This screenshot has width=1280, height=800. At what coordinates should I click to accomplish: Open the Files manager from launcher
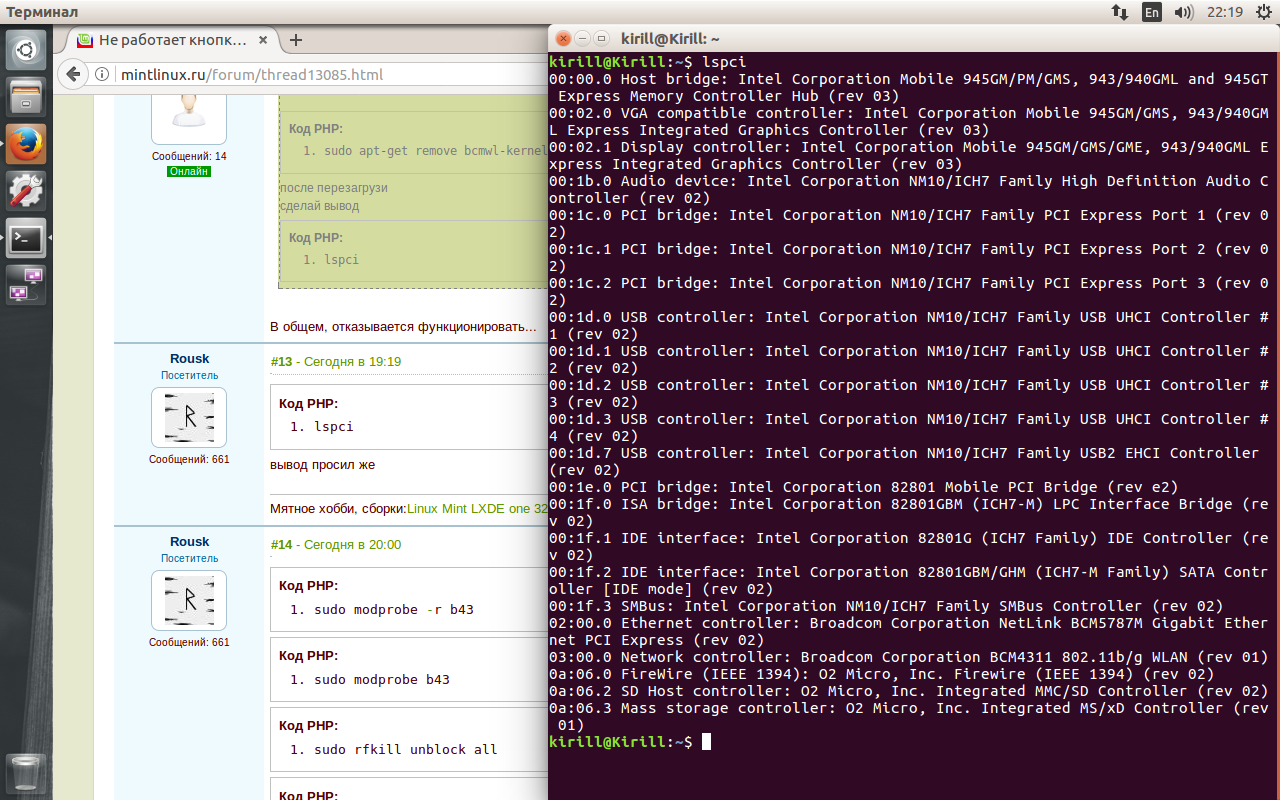point(26,97)
